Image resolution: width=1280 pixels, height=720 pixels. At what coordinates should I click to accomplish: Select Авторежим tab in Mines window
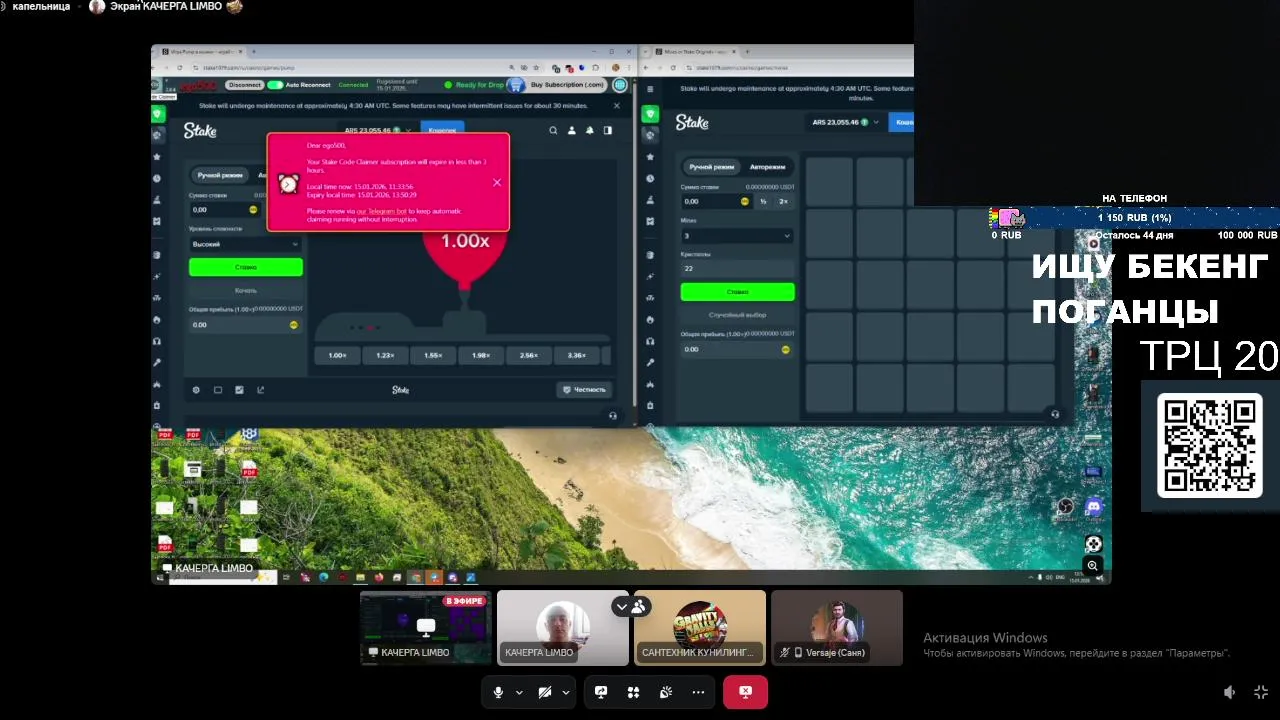(767, 167)
